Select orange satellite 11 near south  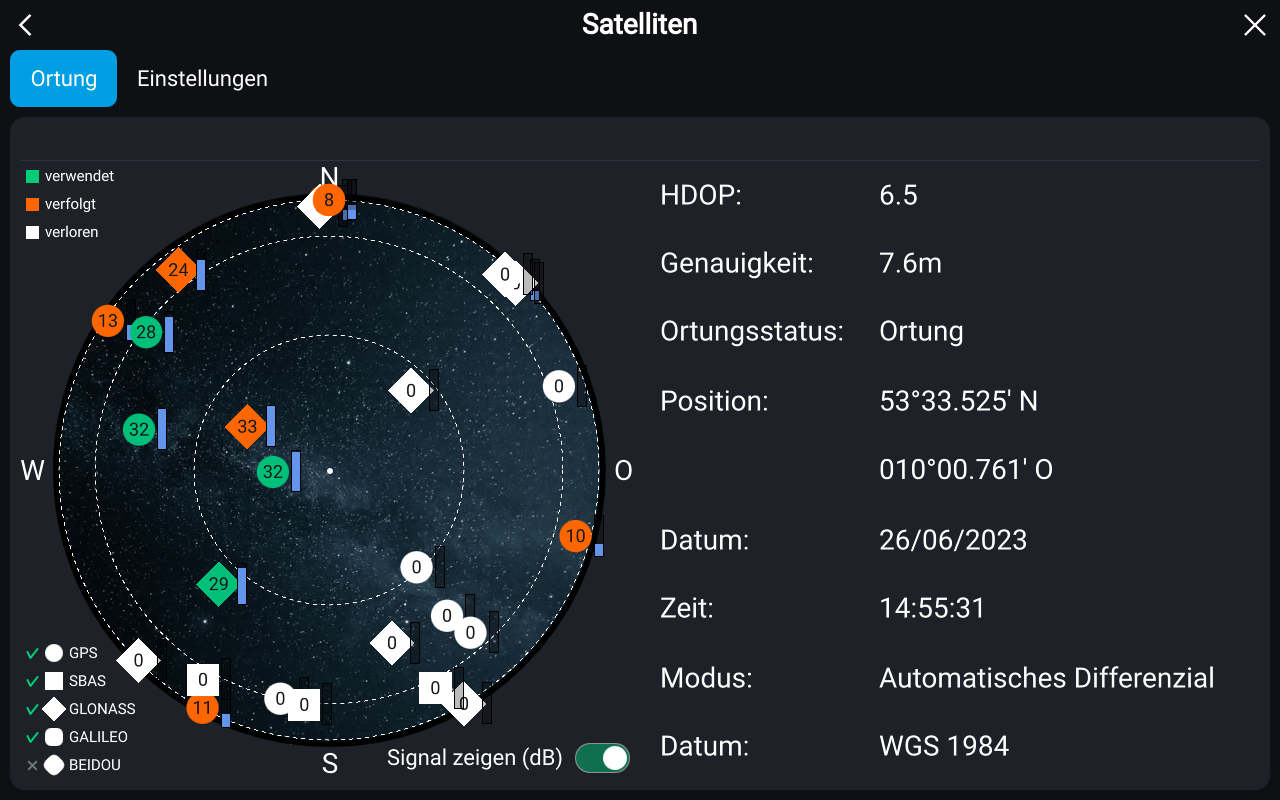(202, 709)
